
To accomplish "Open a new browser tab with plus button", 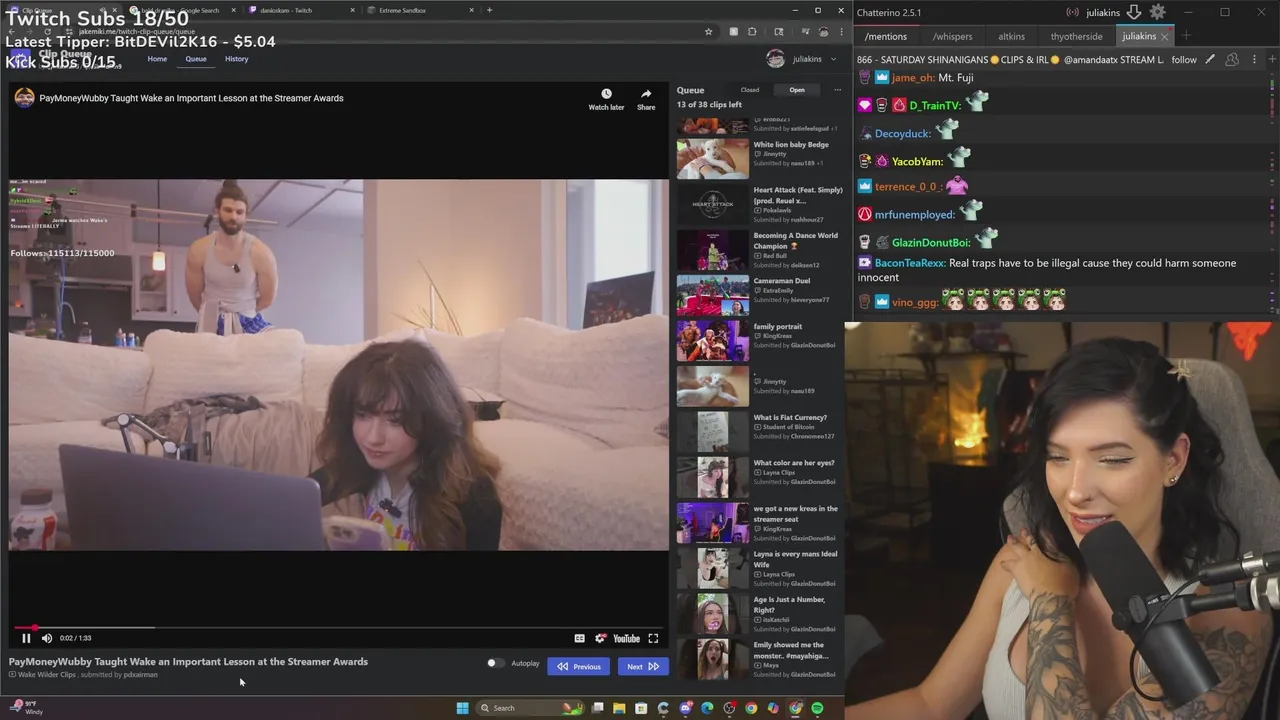I will (x=489, y=10).
